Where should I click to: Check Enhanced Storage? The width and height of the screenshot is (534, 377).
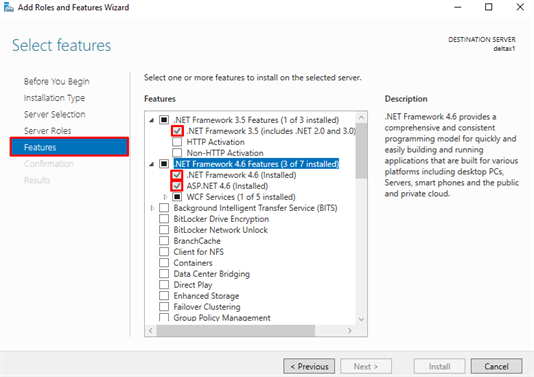coord(164,296)
